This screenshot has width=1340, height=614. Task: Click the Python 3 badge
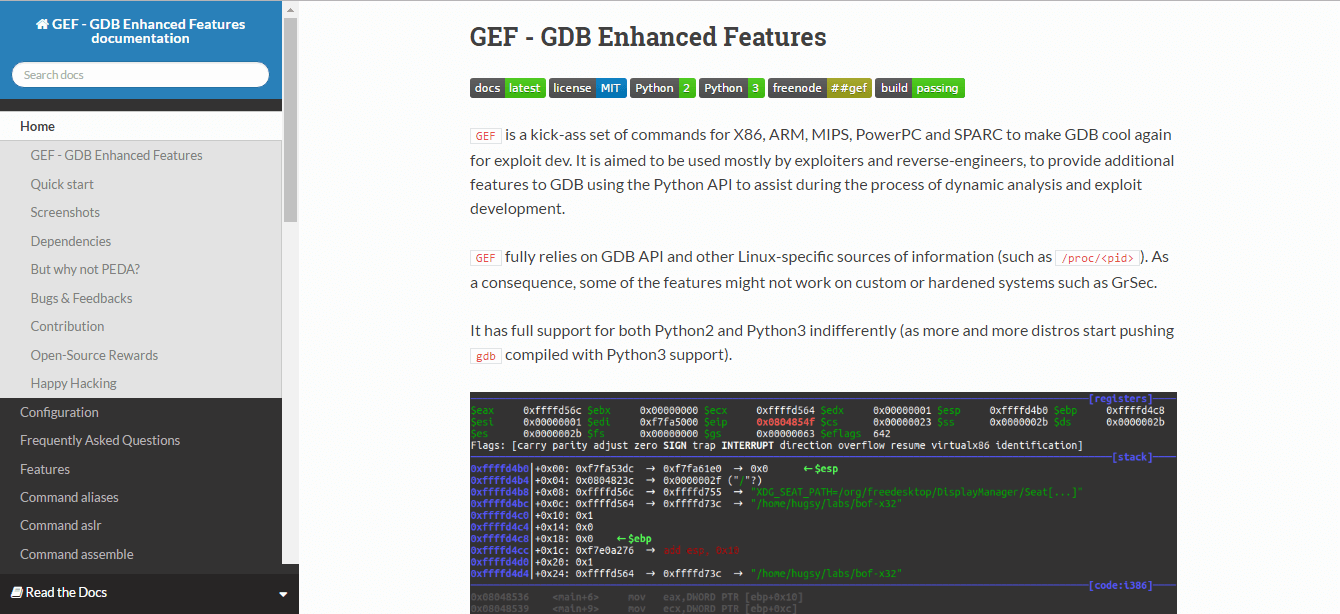(732, 88)
